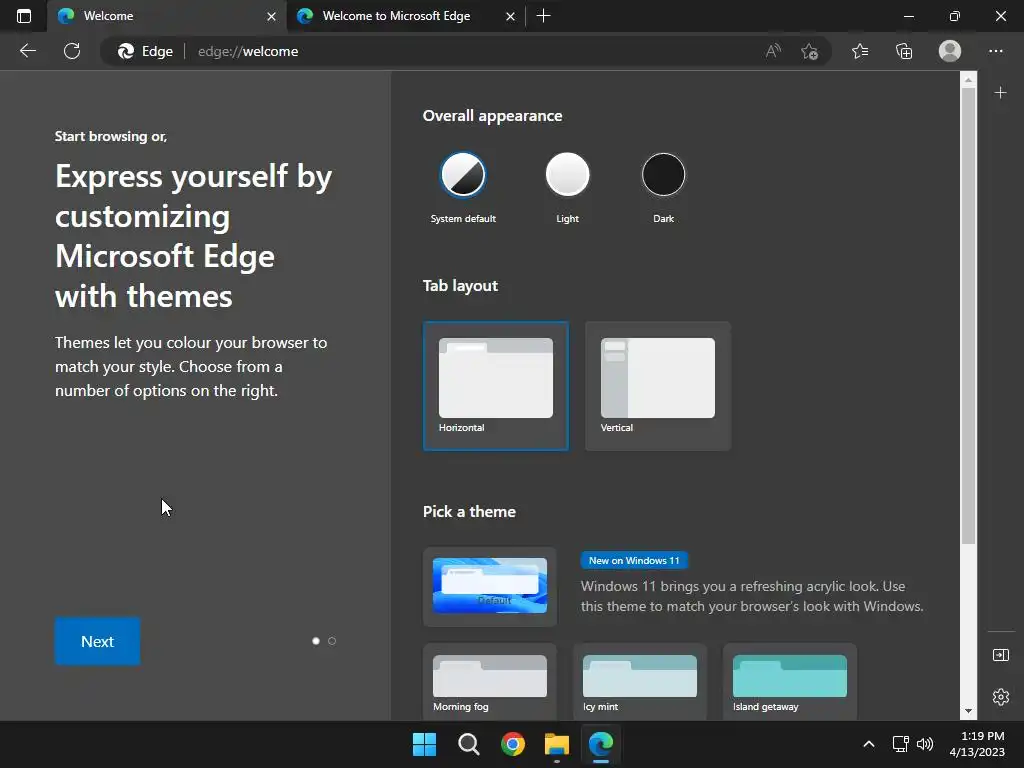Click the Read aloud icon in address bar
The width and height of the screenshot is (1024, 768).
(773, 51)
